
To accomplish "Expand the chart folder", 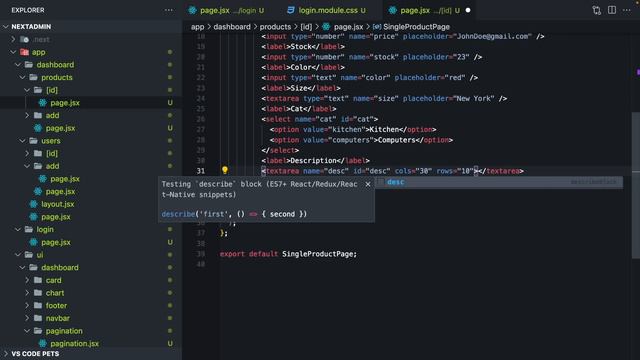I will click(x=27, y=293).
